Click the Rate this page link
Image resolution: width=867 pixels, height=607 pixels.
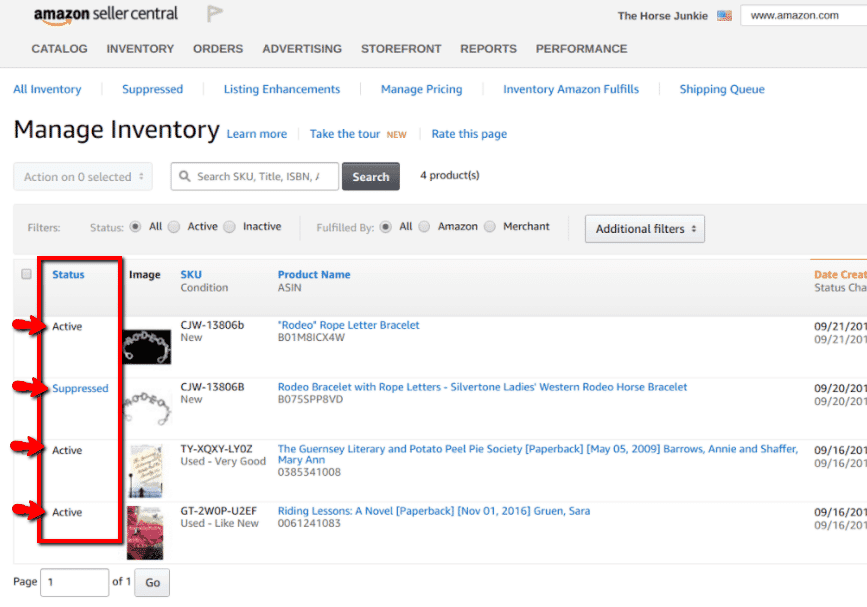click(468, 134)
